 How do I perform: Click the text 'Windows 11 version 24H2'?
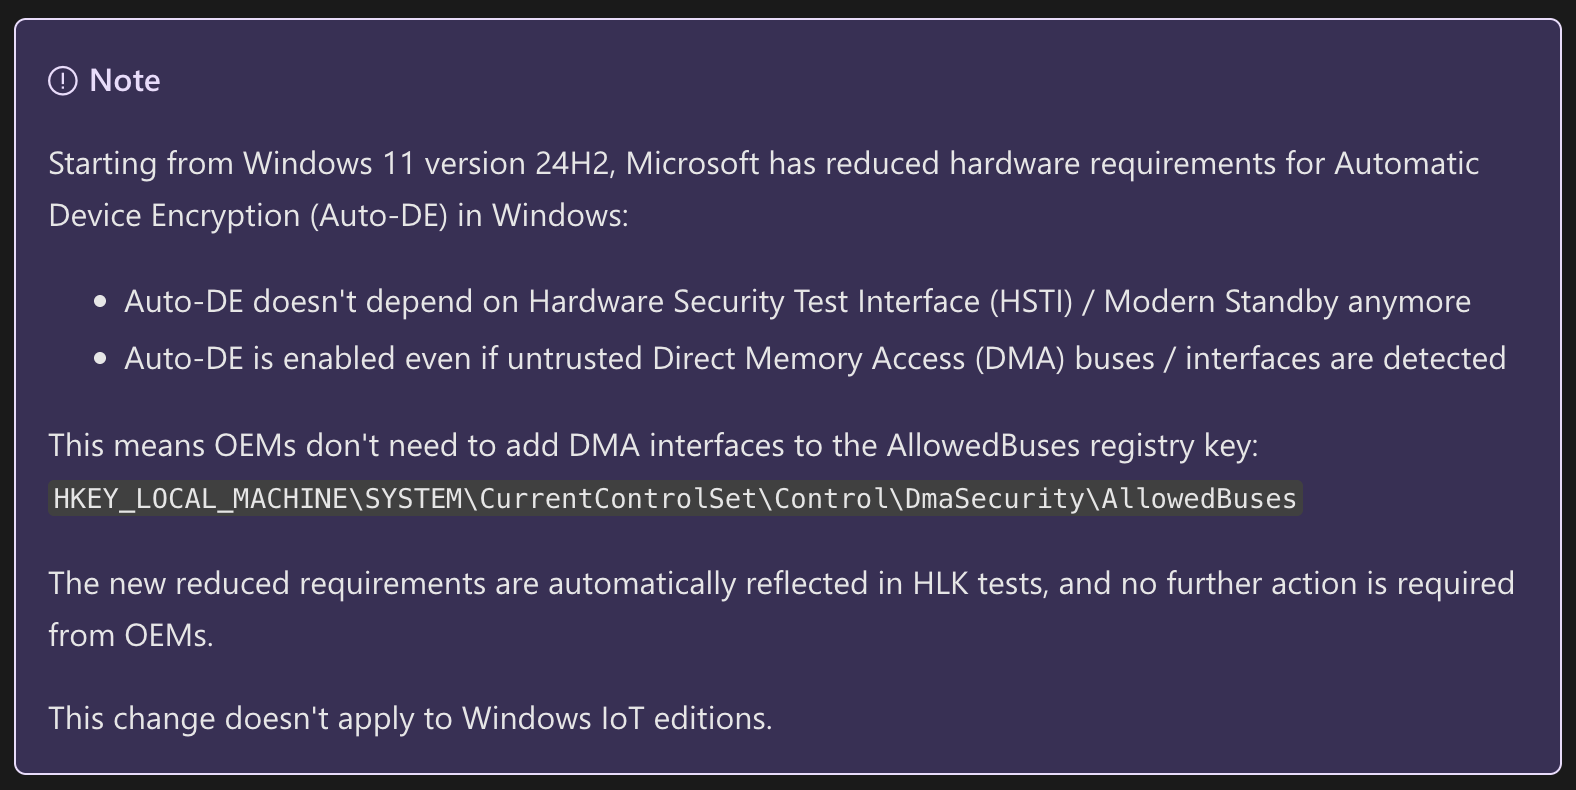(427, 163)
